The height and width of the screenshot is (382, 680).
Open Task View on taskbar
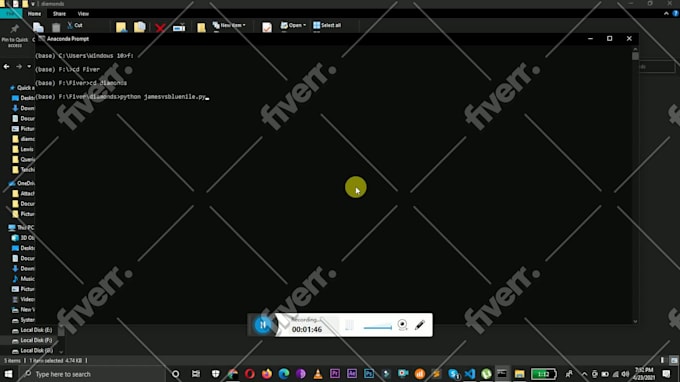point(196,374)
